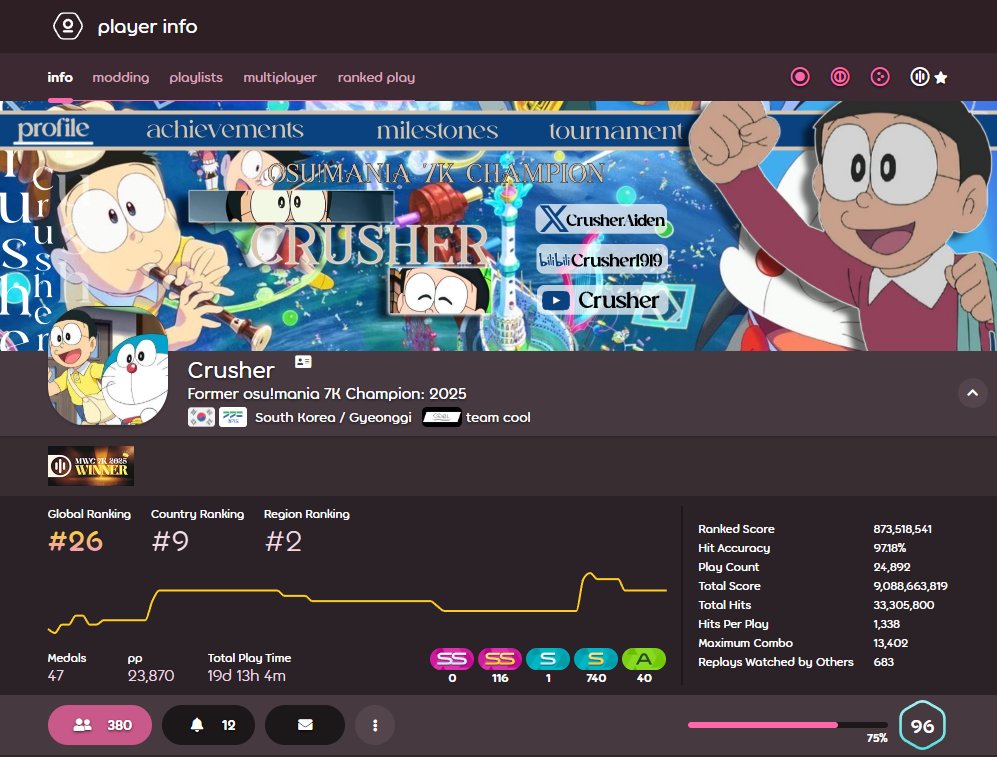The image size is (997, 757).
Task: Click the MWC 7K 2025 Winner badge
Action: 91,466
